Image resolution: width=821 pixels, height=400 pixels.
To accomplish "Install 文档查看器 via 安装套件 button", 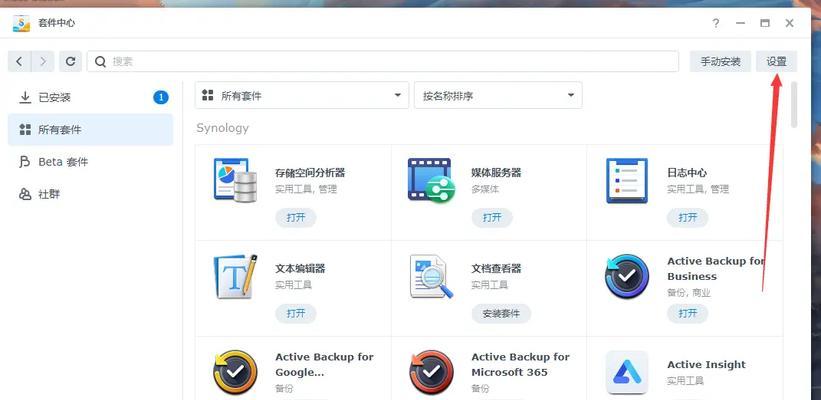I will (x=501, y=313).
